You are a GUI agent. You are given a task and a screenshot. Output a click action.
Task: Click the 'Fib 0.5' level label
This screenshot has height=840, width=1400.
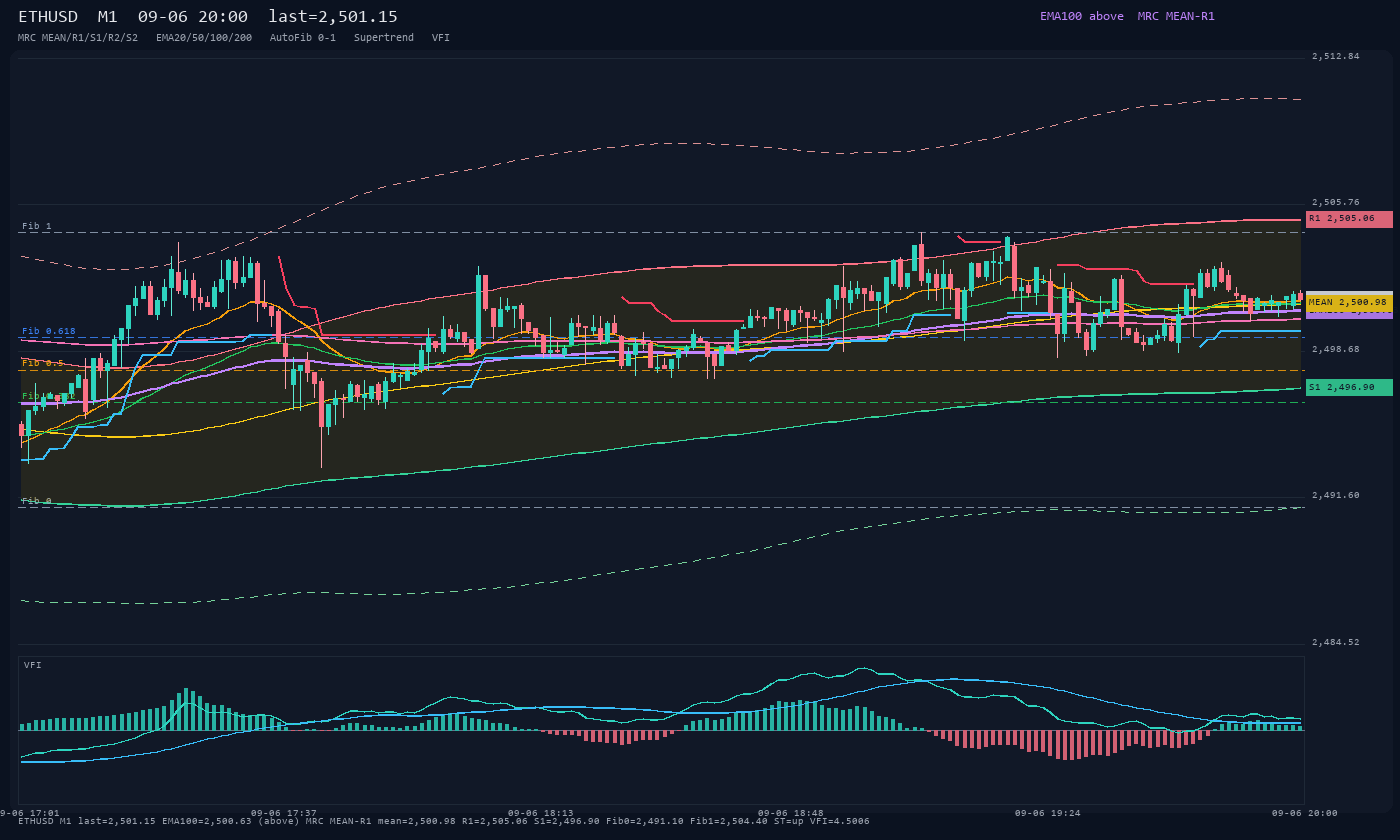tap(43, 363)
